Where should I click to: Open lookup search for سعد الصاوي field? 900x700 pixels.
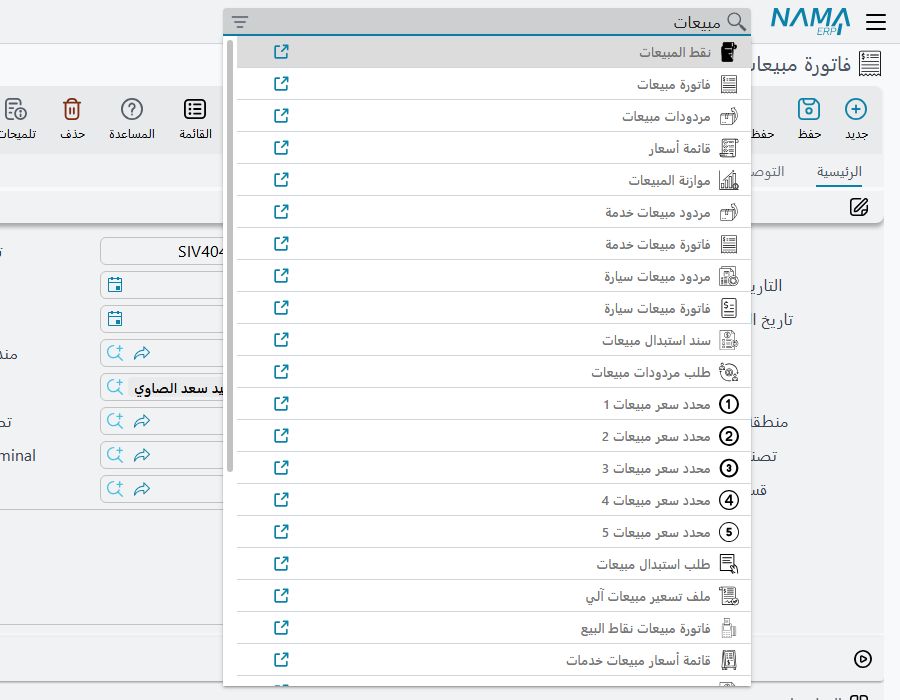[x=115, y=387]
